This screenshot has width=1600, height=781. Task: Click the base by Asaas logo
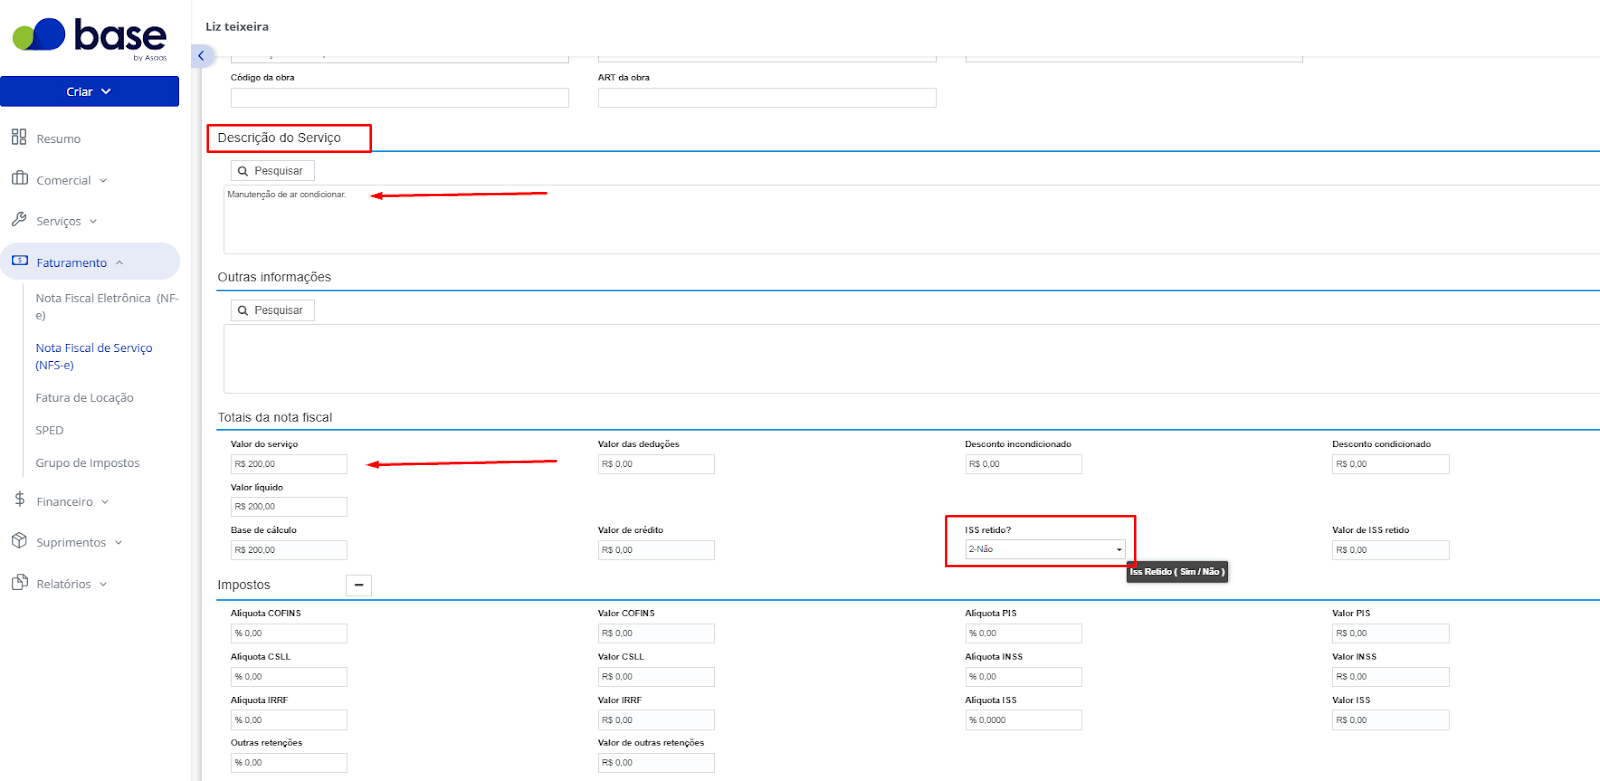(90, 38)
